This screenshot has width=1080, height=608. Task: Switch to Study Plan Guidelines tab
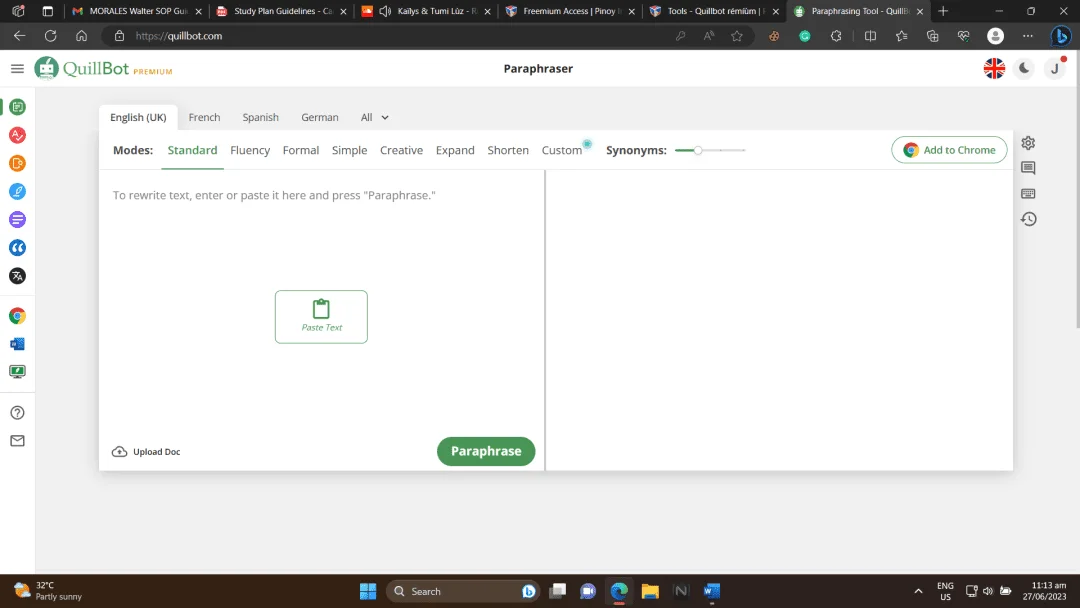point(281,11)
